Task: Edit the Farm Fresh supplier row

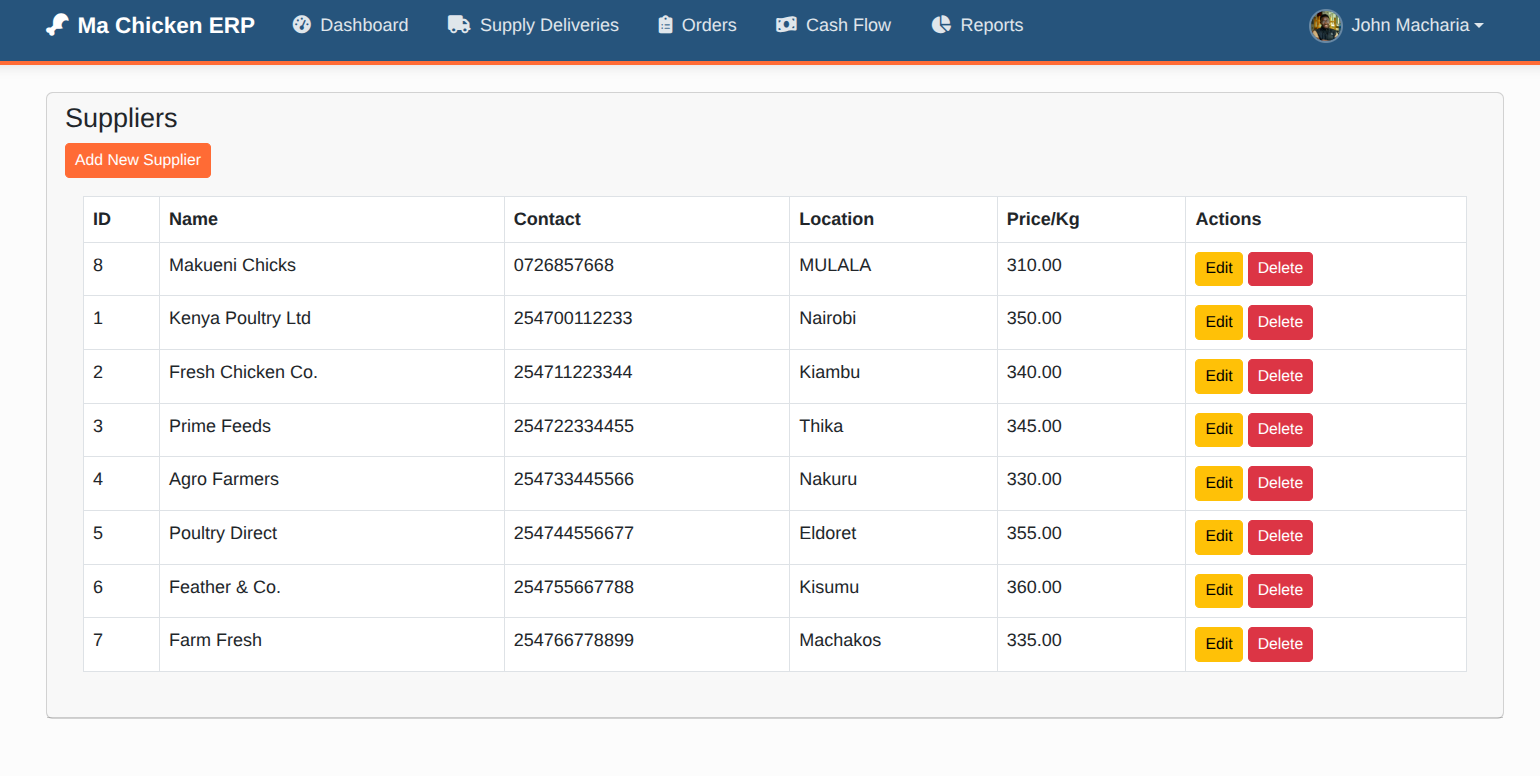Action: click(x=1218, y=644)
